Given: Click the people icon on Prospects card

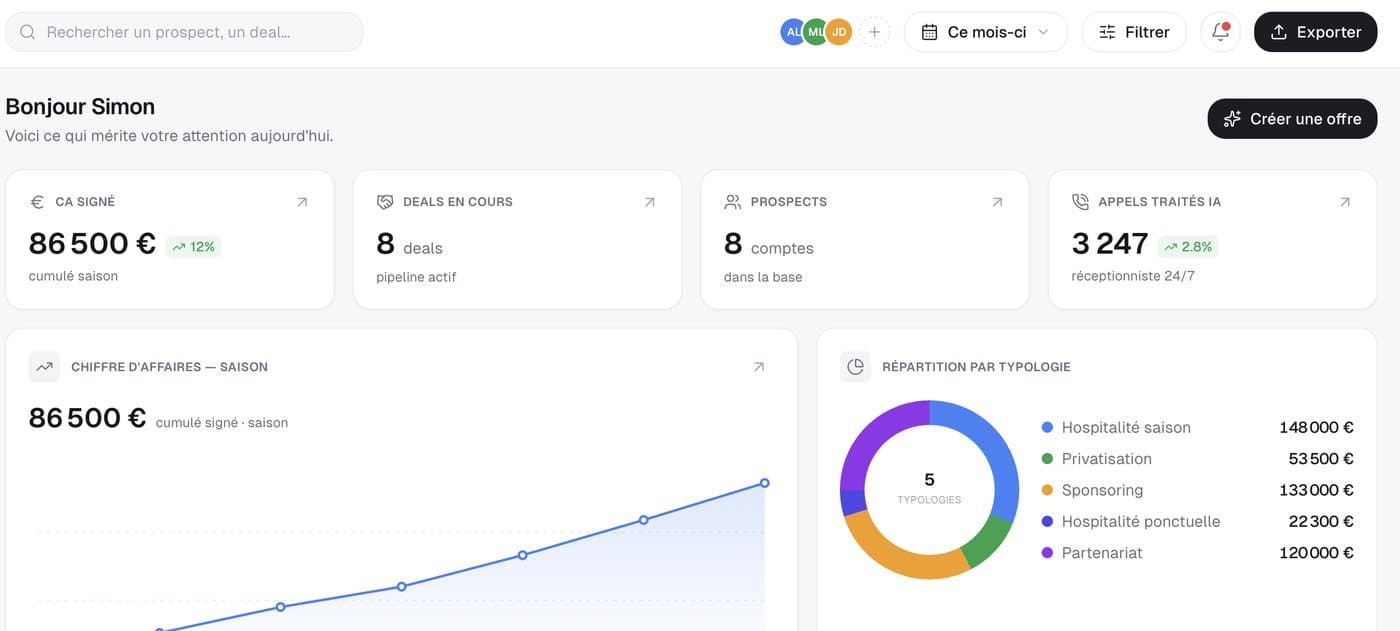Looking at the screenshot, I should (732, 202).
